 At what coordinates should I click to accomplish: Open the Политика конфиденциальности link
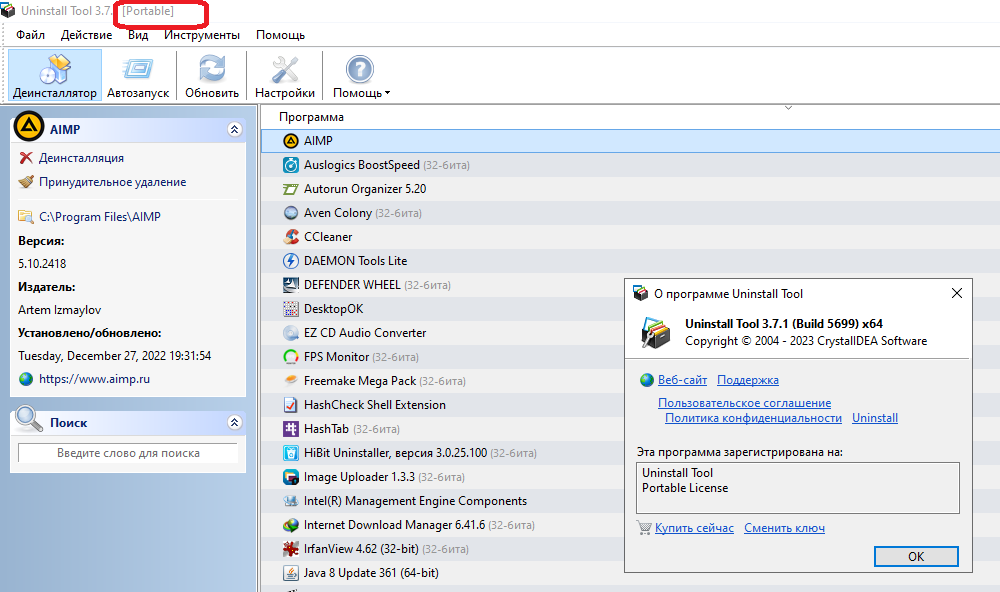point(753,418)
